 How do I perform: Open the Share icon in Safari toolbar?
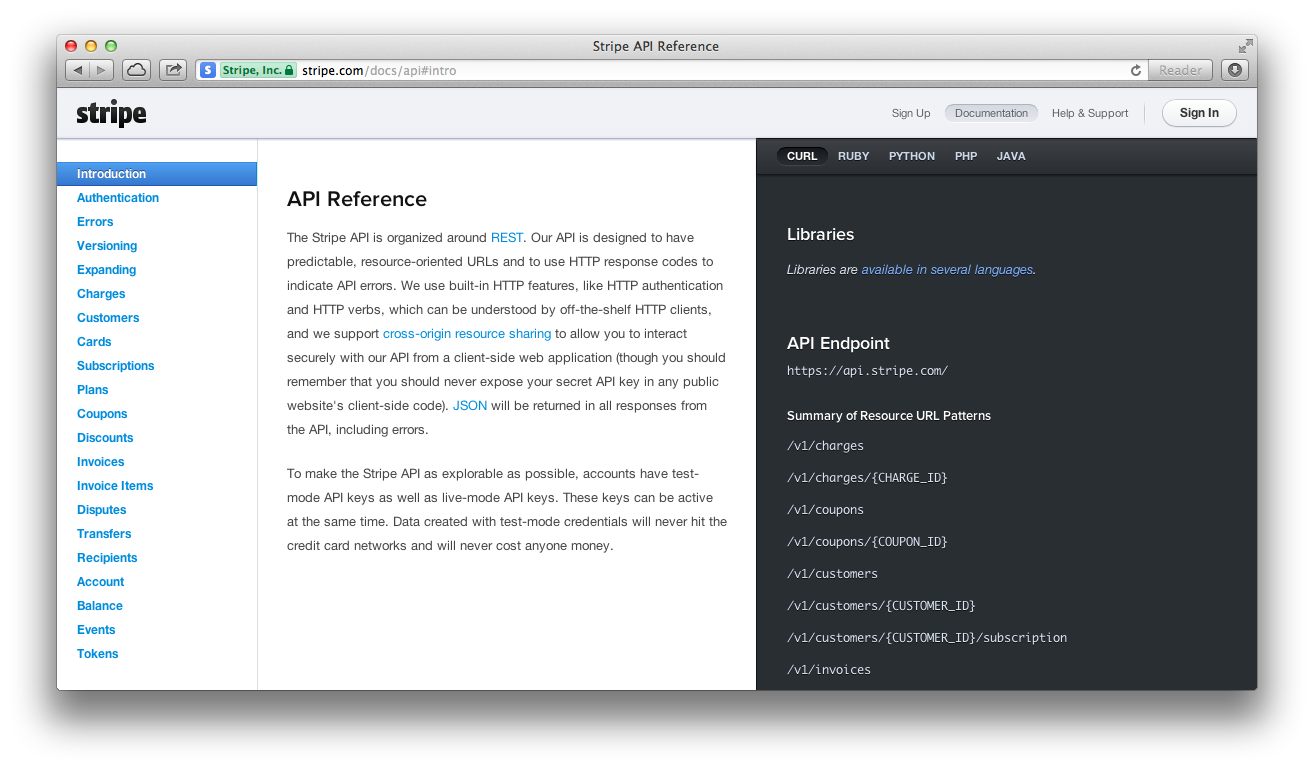point(173,70)
